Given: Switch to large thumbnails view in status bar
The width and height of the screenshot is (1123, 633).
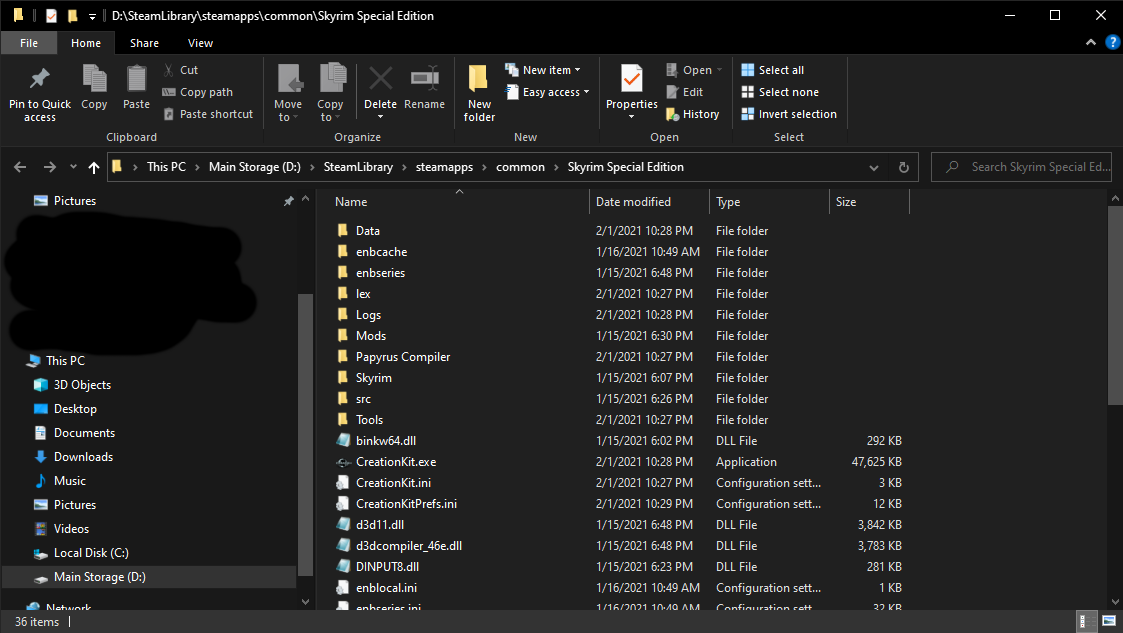Looking at the screenshot, I should [x=1109, y=621].
